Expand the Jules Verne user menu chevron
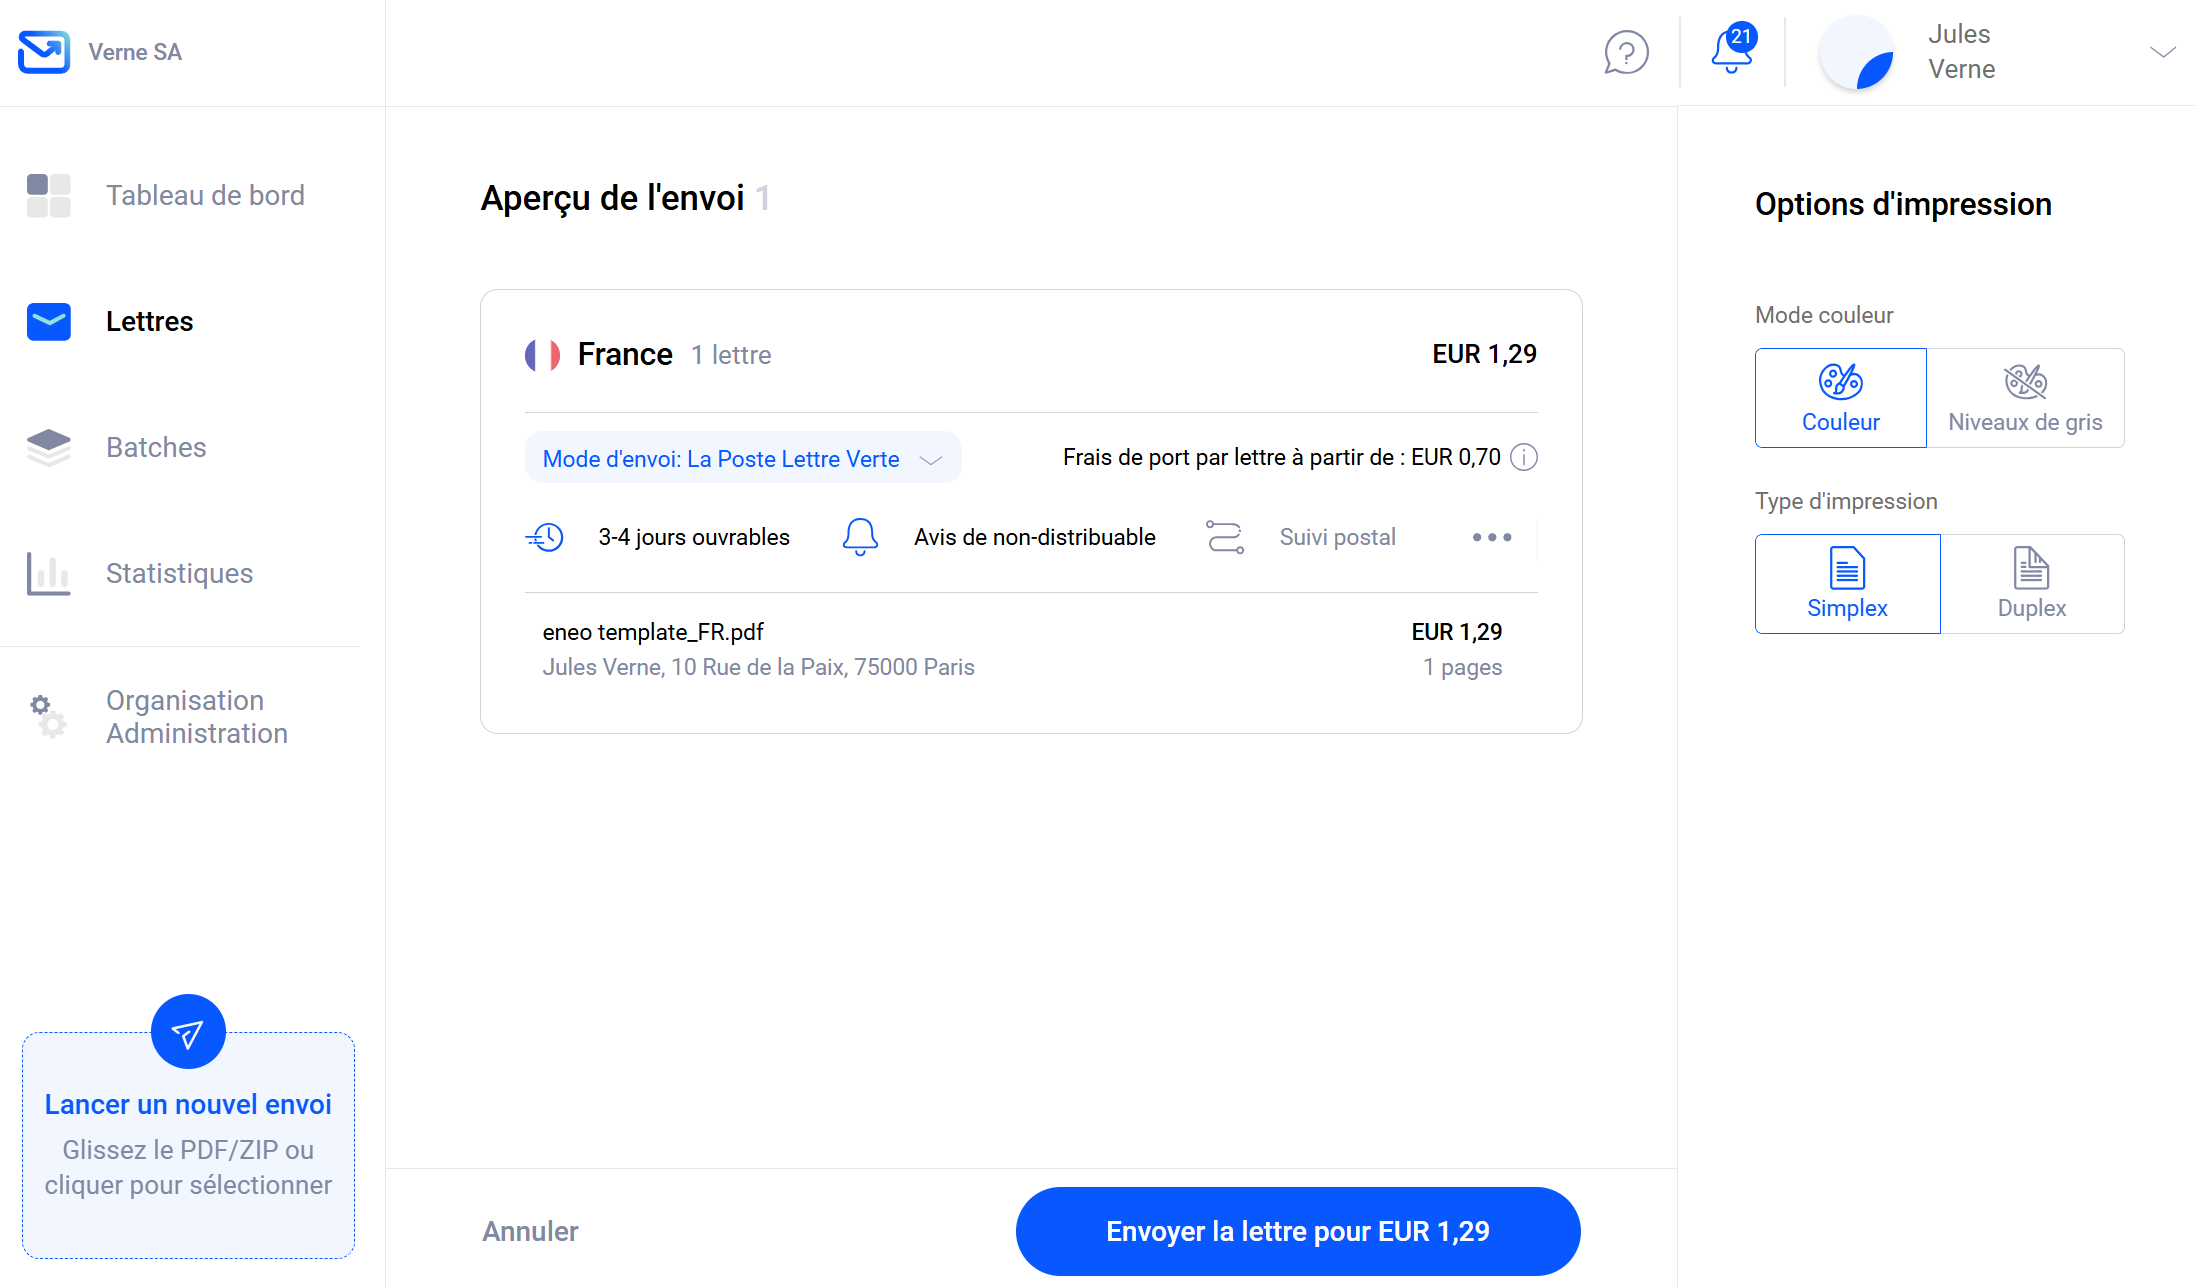 [2162, 52]
